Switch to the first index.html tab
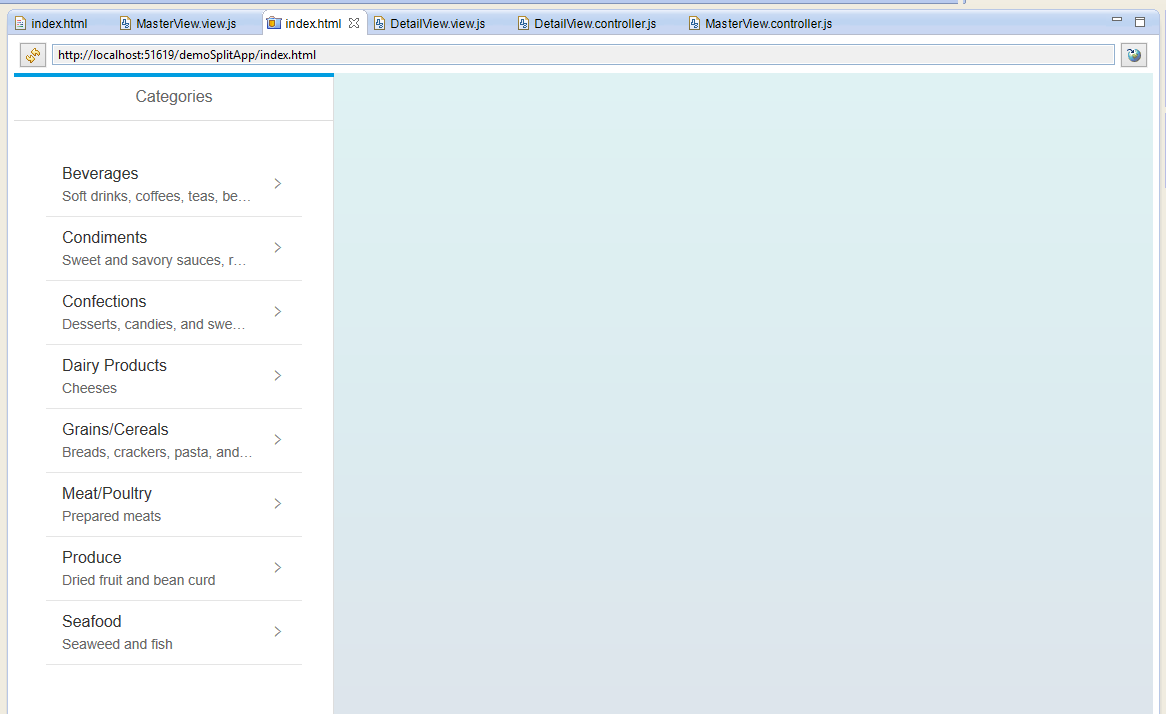This screenshot has height=714, width=1166. click(51, 23)
